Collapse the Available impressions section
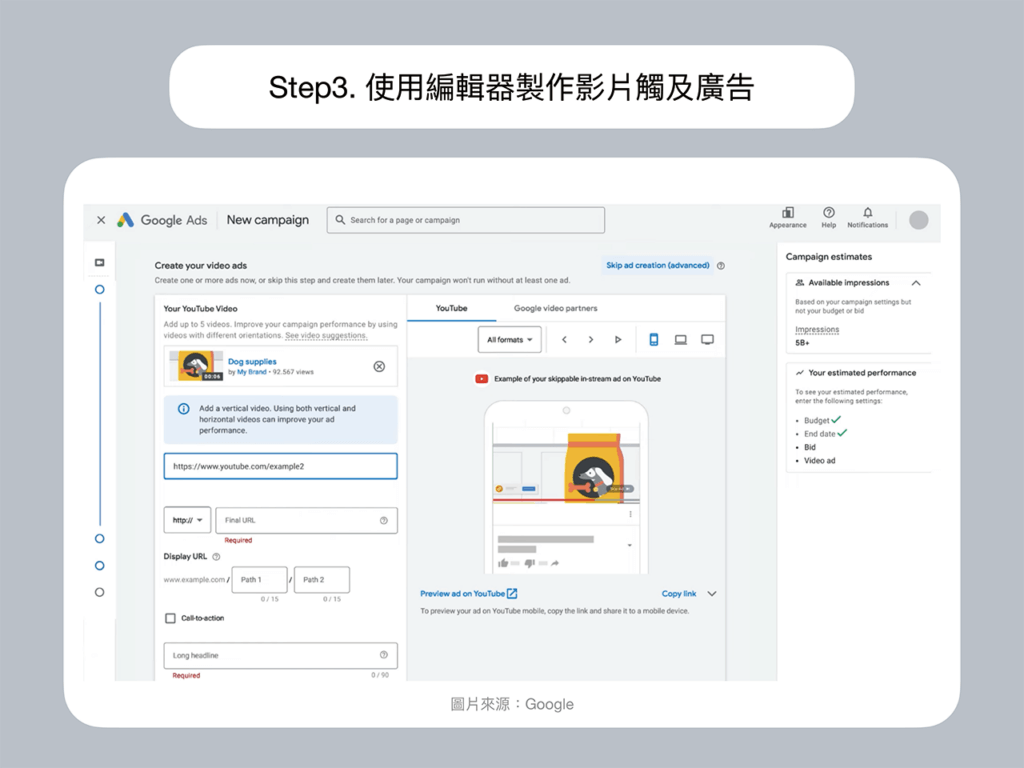 coord(916,283)
